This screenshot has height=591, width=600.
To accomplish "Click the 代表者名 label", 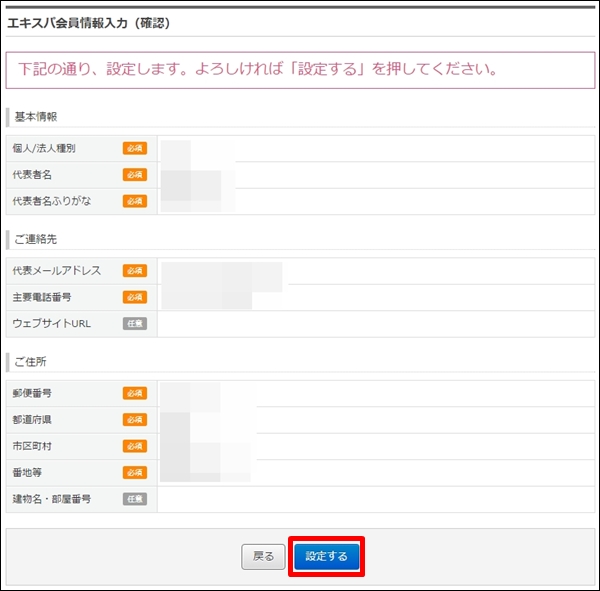I will 32,175.
